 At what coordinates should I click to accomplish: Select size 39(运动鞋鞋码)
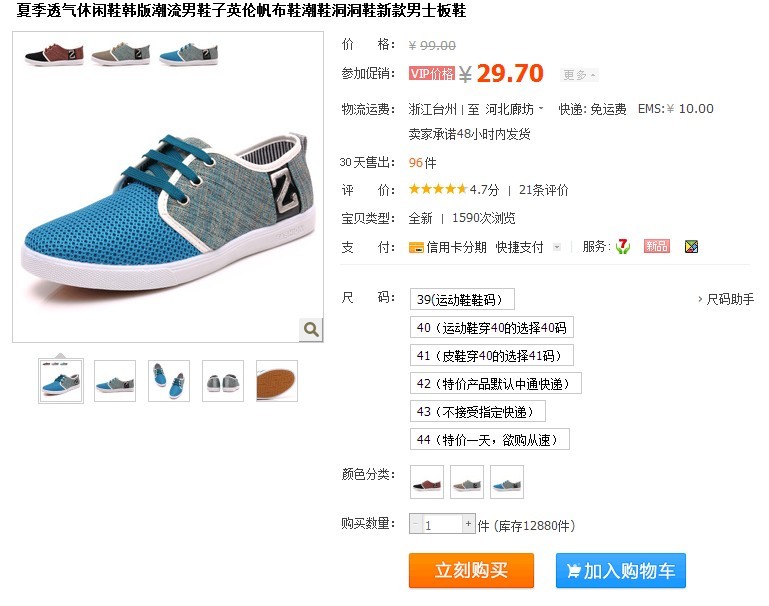pos(462,299)
